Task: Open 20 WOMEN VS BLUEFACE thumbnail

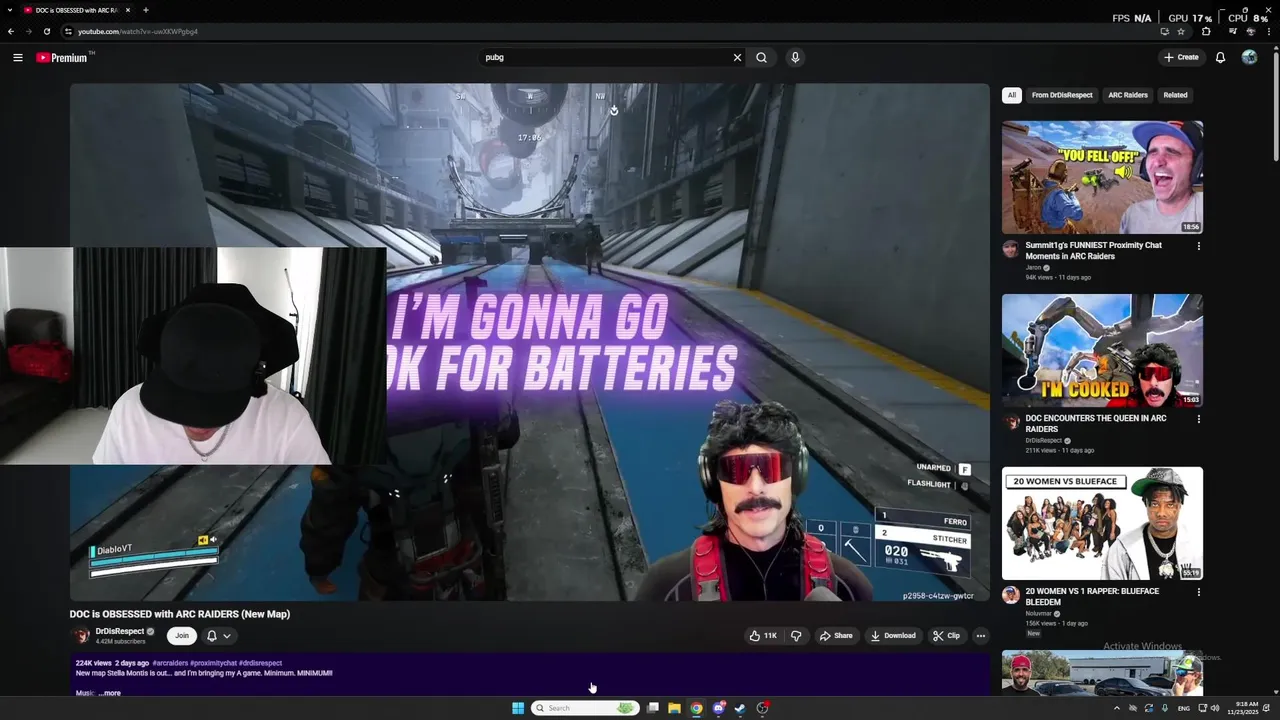Action: (x=1102, y=523)
